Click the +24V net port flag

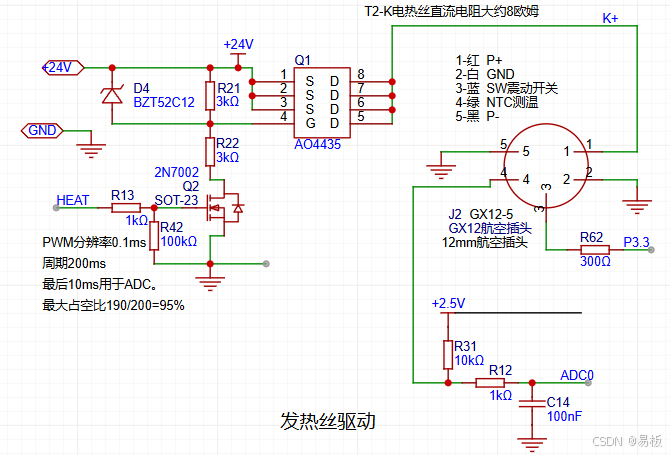tap(63, 68)
